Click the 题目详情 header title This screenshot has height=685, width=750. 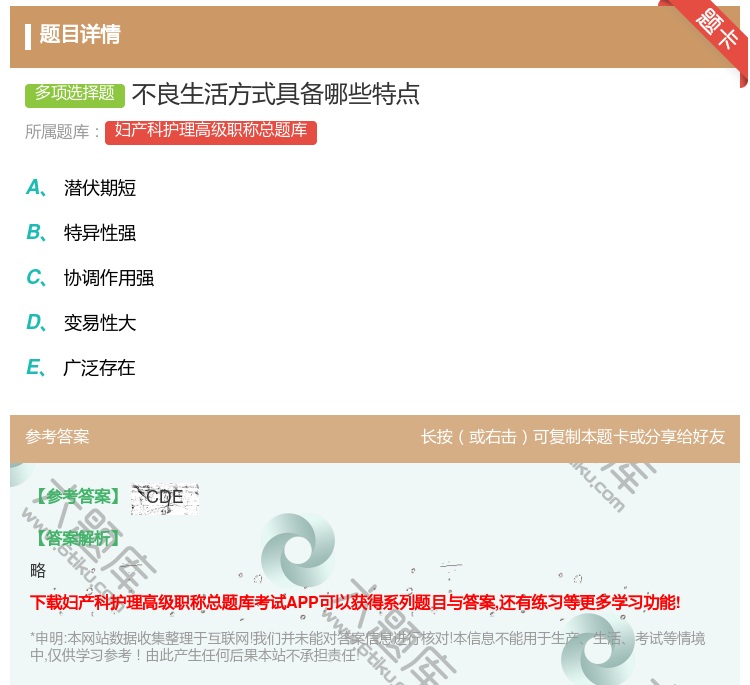tap(80, 34)
